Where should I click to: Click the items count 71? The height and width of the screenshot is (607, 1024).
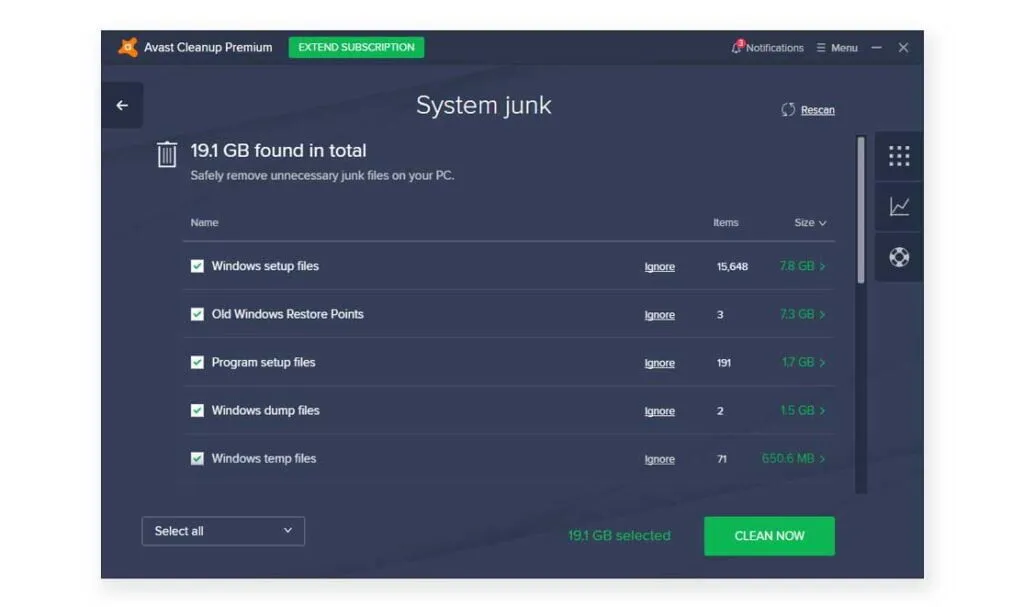pyautogui.click(x=722, y=459)
